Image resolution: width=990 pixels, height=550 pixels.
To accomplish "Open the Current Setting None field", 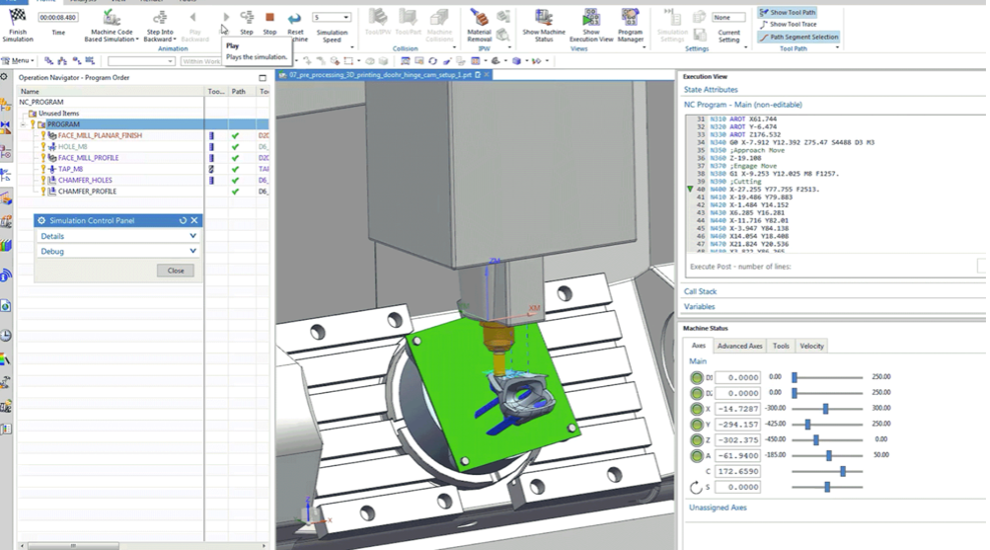I will click(x=728, y=18).
